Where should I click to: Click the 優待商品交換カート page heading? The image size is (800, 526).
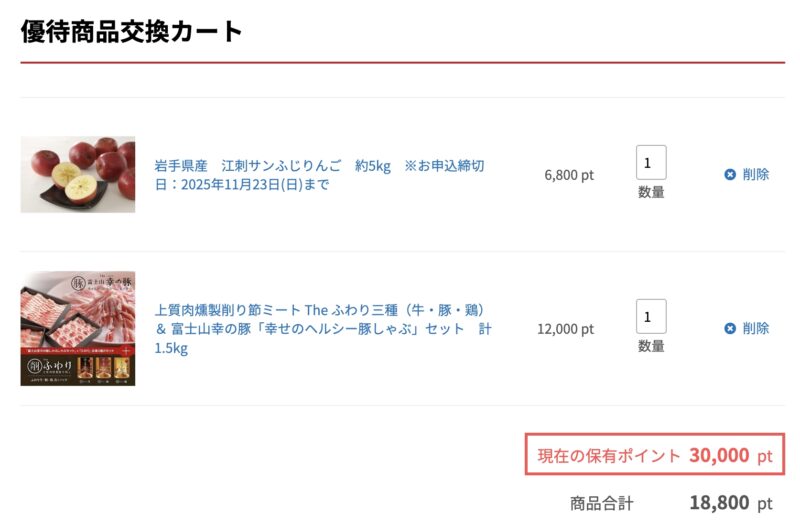point(132,31)
